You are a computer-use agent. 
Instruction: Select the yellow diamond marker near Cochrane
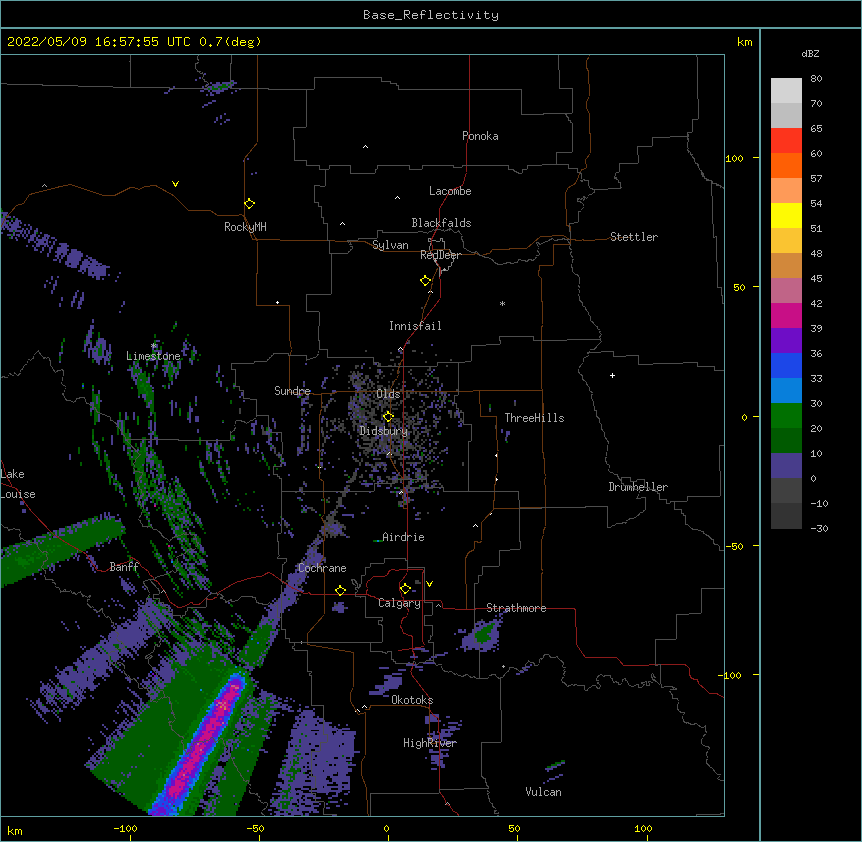340,590
